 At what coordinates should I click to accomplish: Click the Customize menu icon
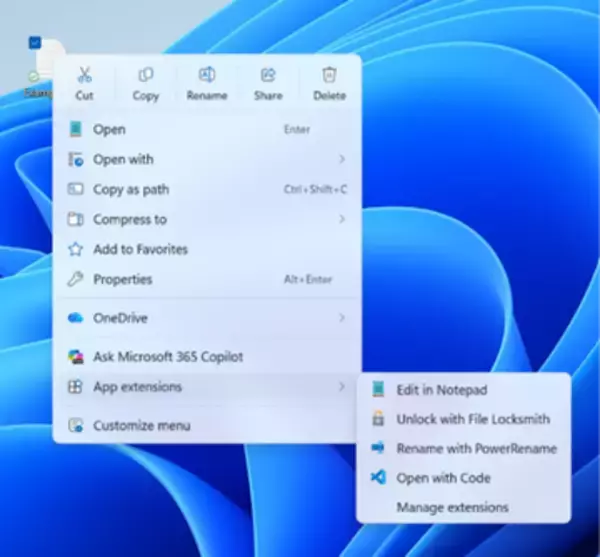click(x=76, y=425)
